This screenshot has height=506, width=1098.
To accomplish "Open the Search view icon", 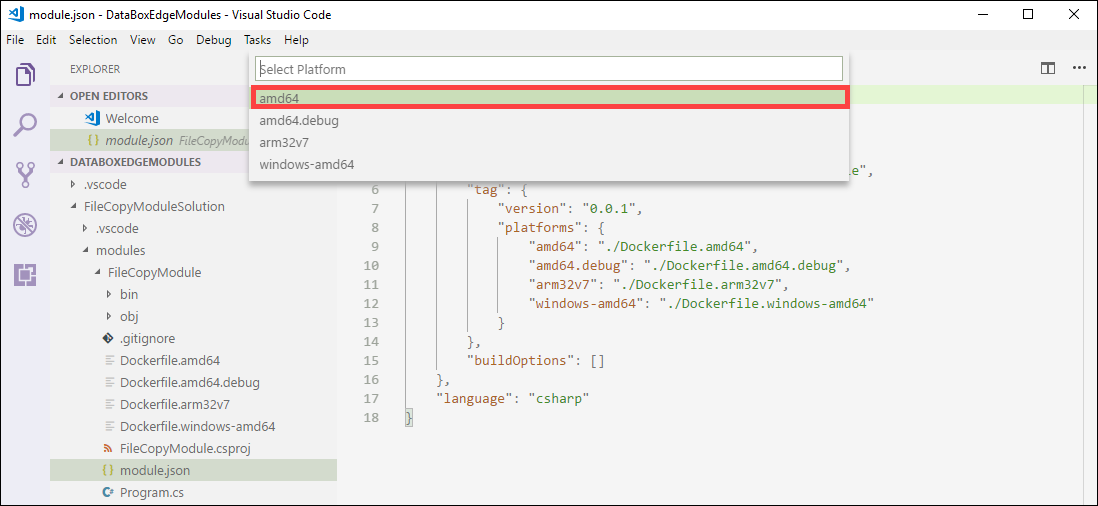I will click(x=25, y=125).
